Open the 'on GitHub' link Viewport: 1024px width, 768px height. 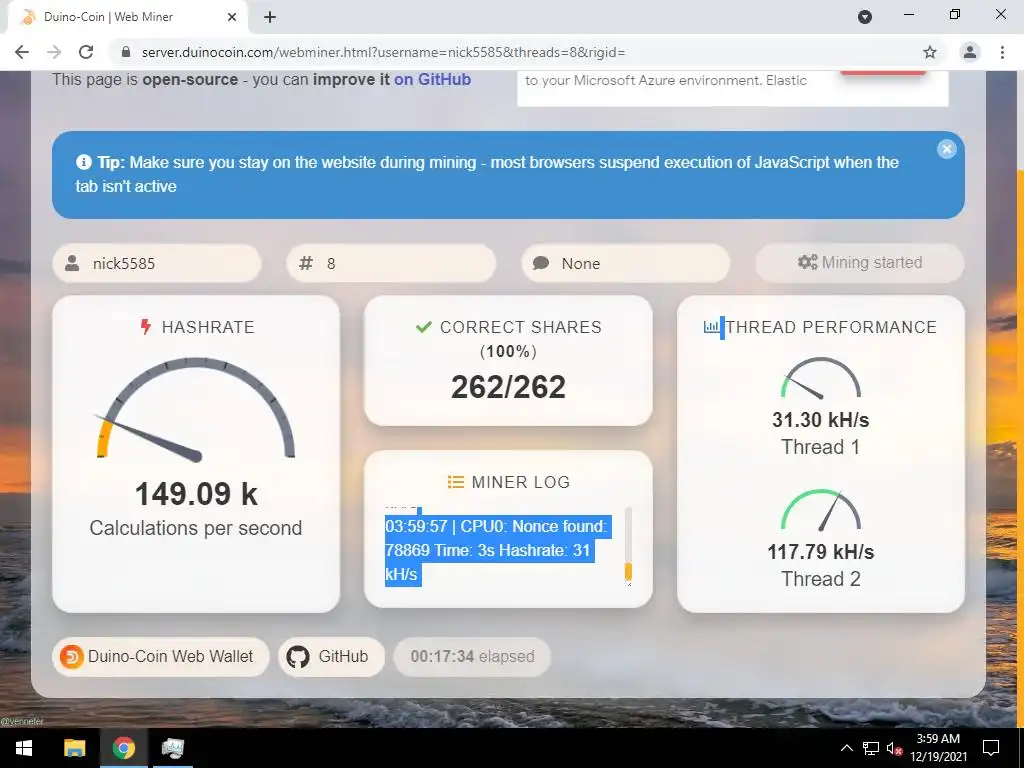(432, 79)
